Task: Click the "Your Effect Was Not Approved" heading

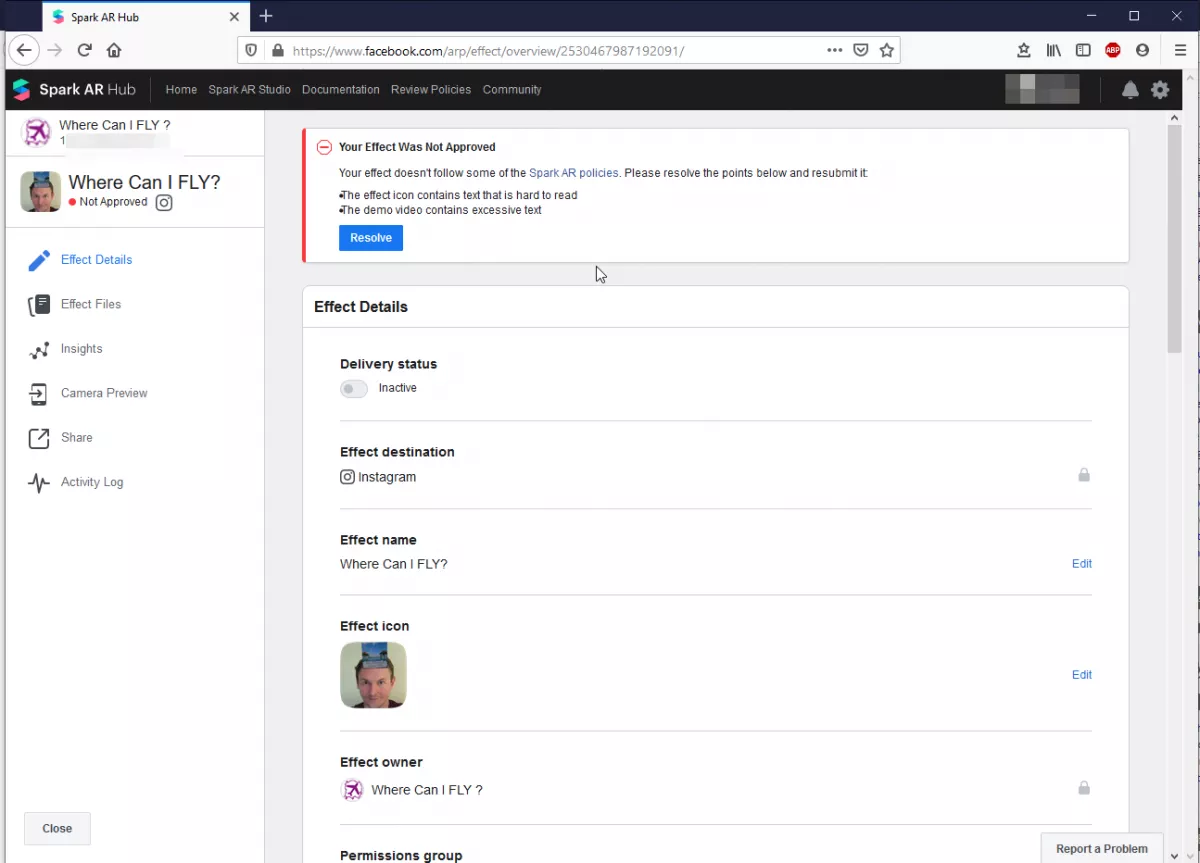Action: tap(417, 147)
